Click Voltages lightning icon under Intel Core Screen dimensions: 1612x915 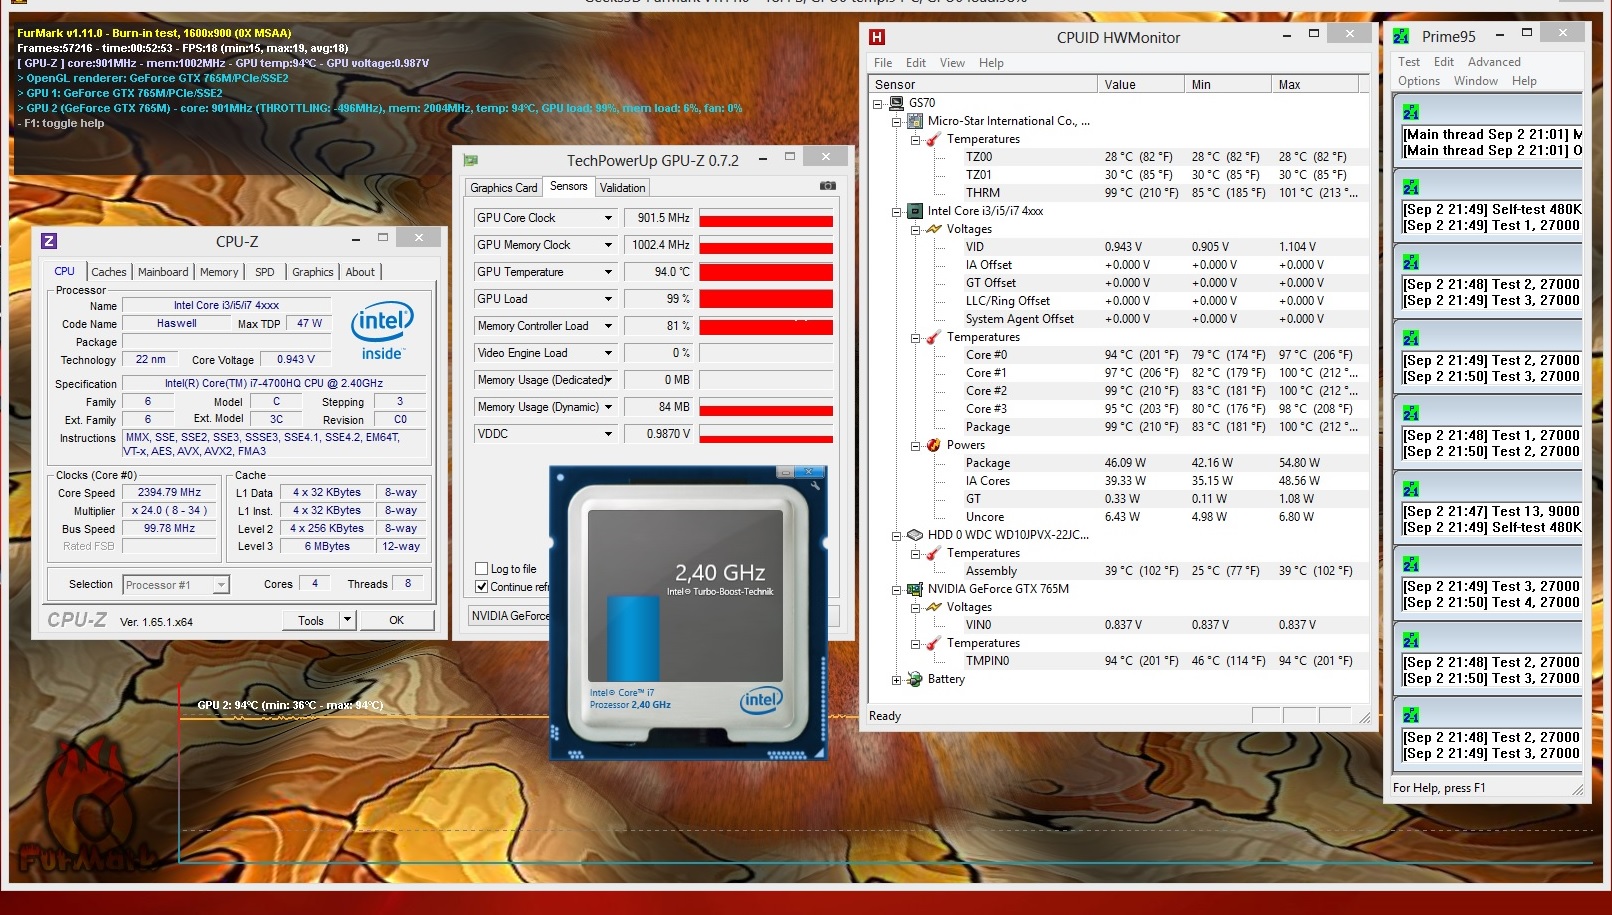[x=934, y=229]
